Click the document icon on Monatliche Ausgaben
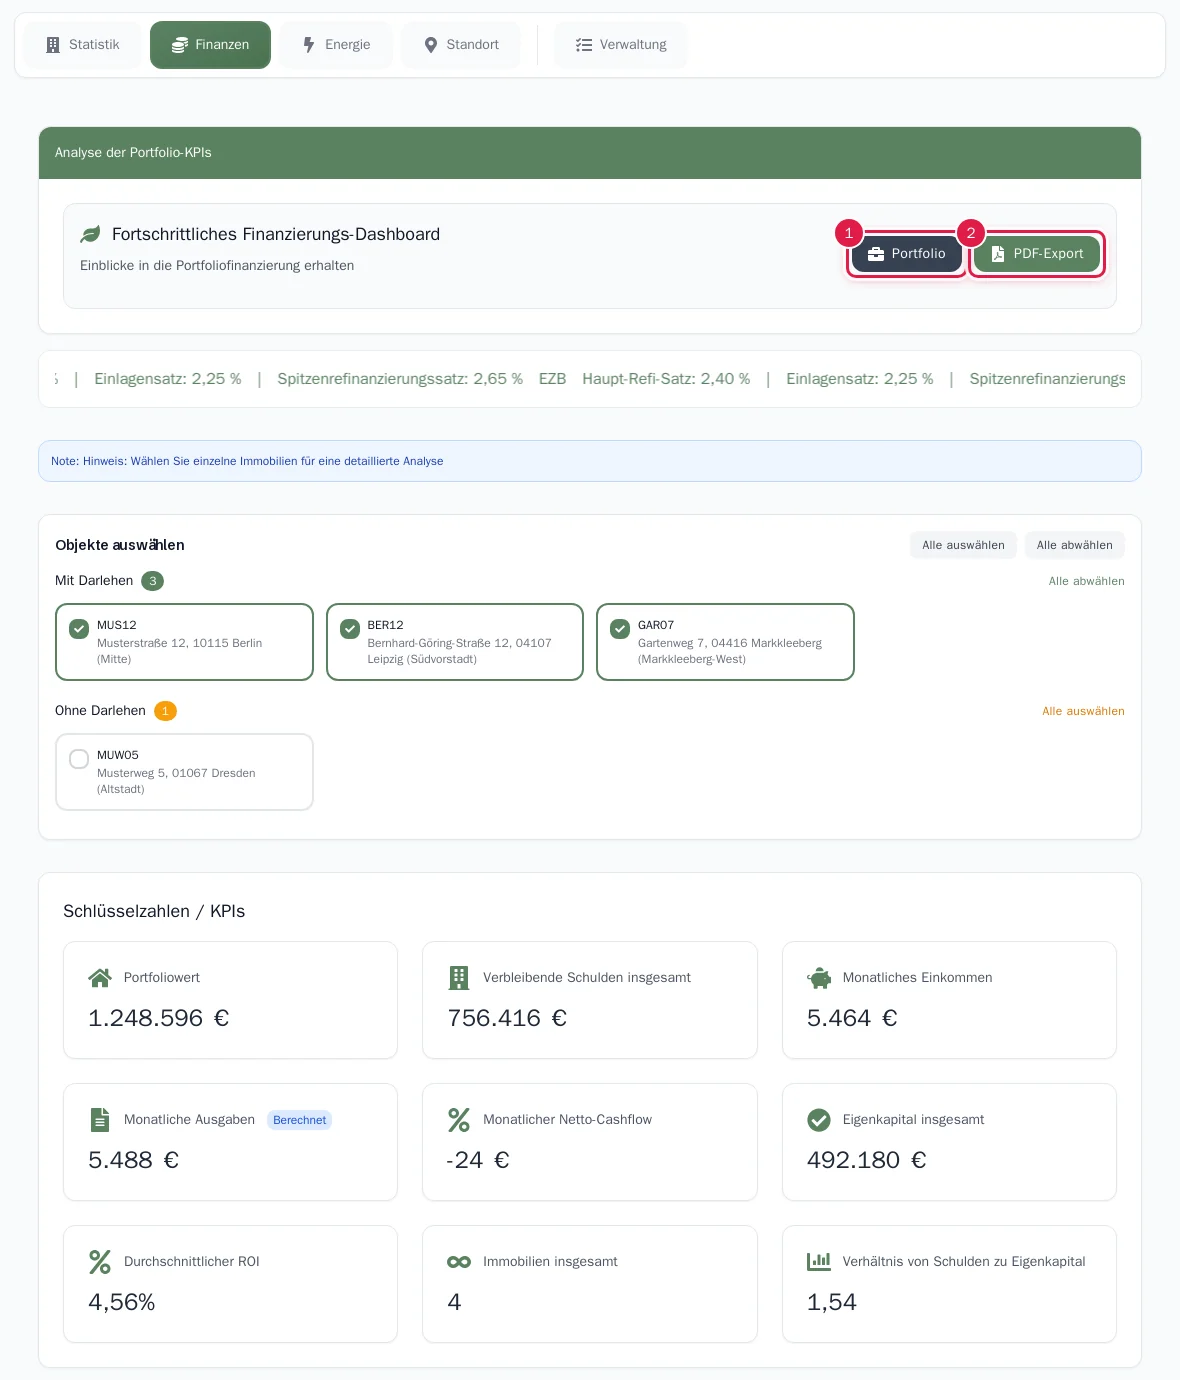This screenshot has width=1180, height=1380. (x=100, y=1120)
